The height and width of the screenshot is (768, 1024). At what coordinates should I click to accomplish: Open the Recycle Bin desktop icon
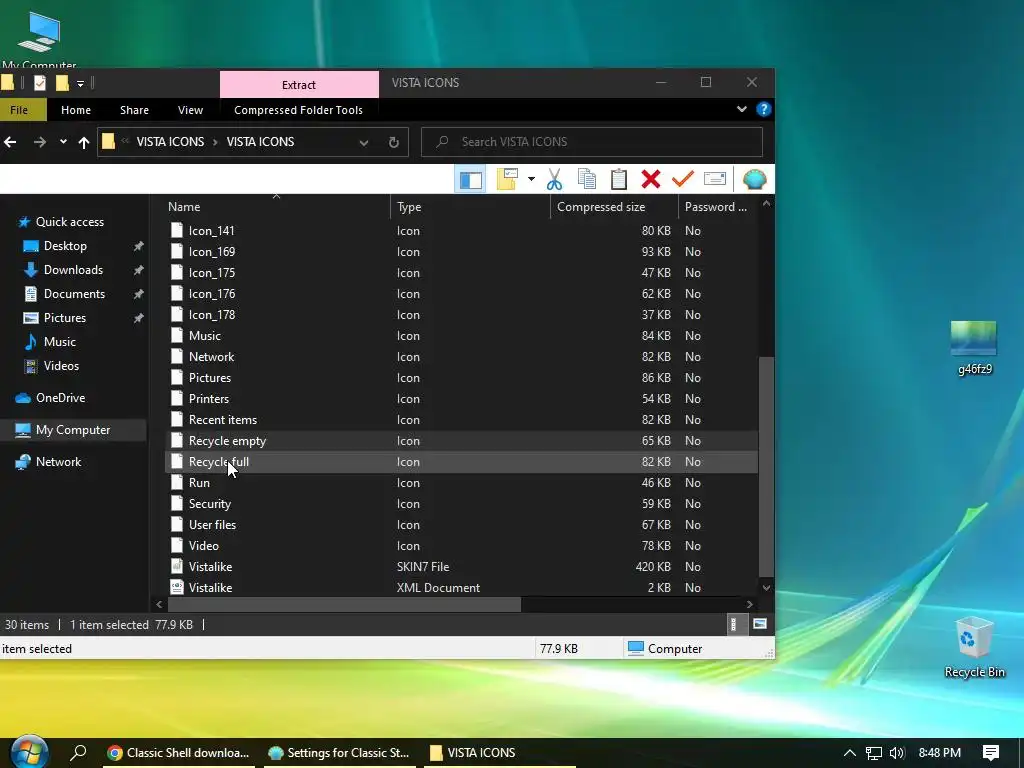tap(974, 648)
